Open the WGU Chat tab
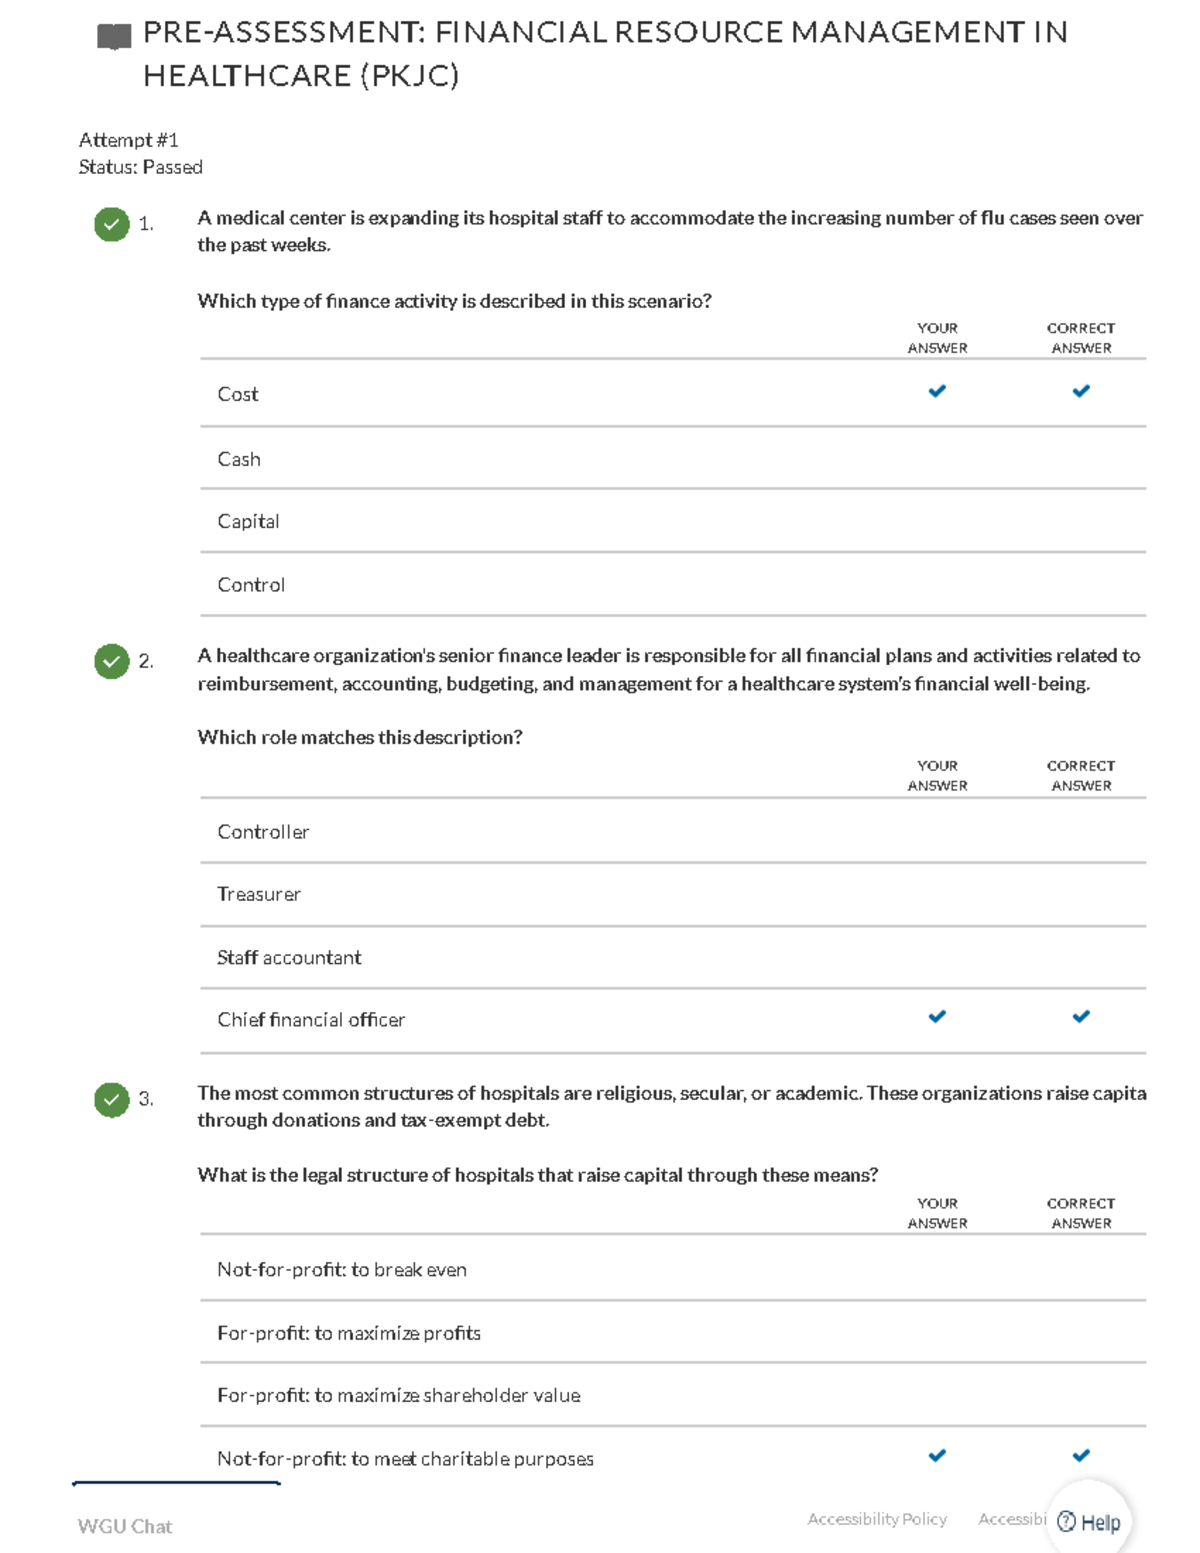The height and width of the screenshot is (1553, 1200). [125, 1526]
